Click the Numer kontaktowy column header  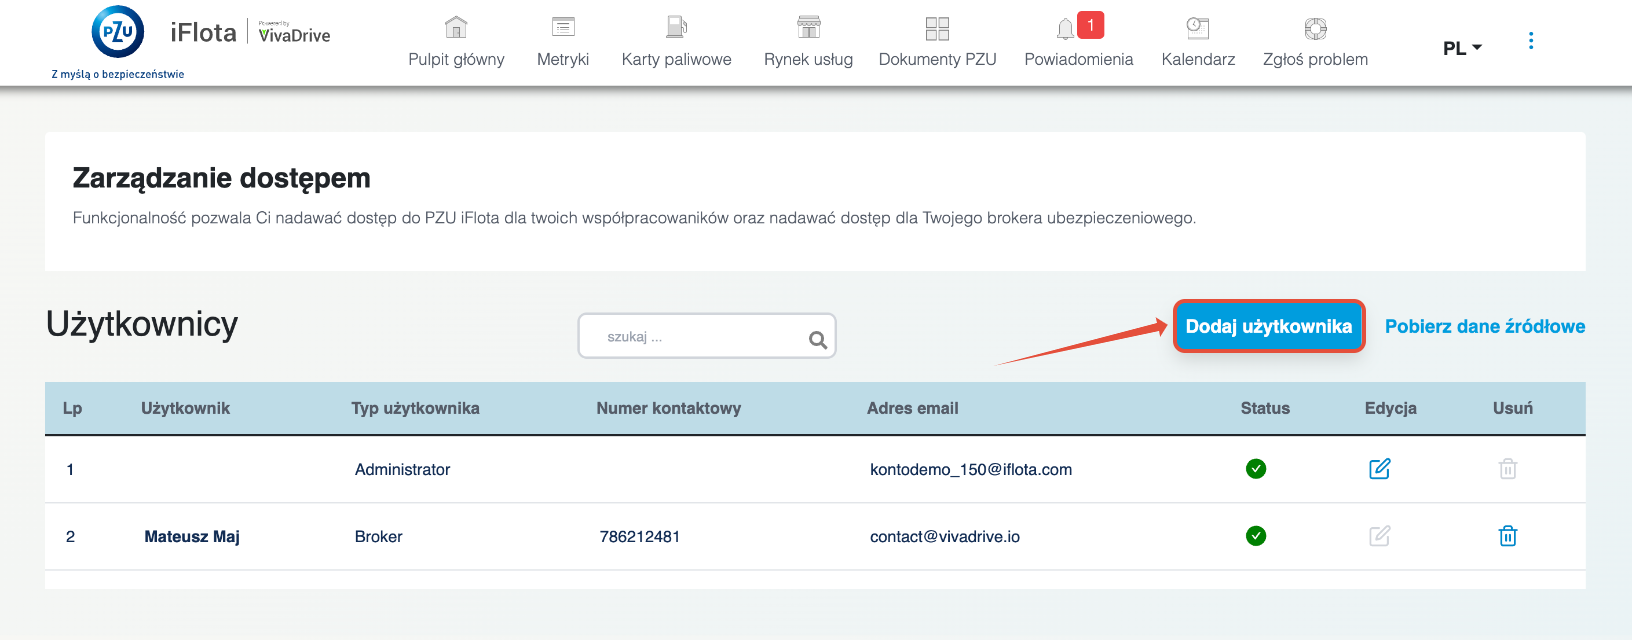(x=669, y=408)
